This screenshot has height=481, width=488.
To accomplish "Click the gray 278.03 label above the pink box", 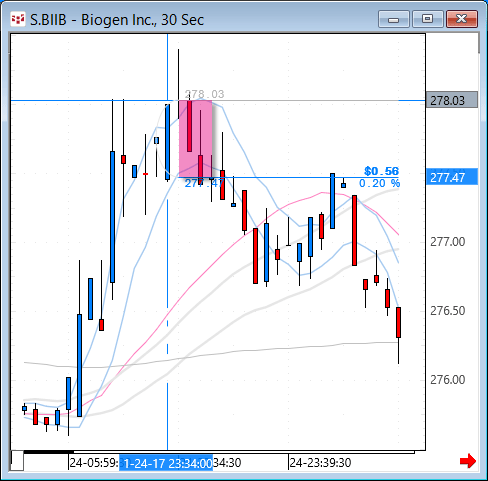I will [x=204, y=94].
